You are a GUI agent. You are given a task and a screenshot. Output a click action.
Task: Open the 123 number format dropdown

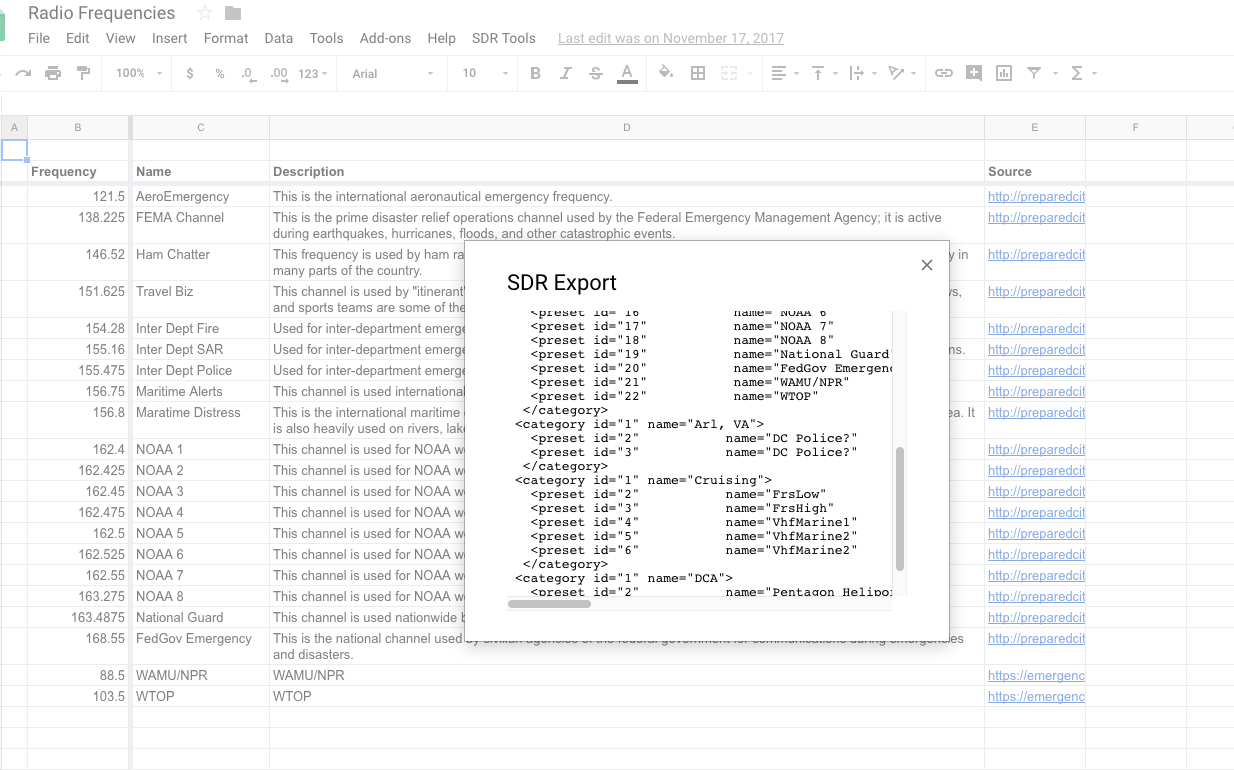click(313, 73)
